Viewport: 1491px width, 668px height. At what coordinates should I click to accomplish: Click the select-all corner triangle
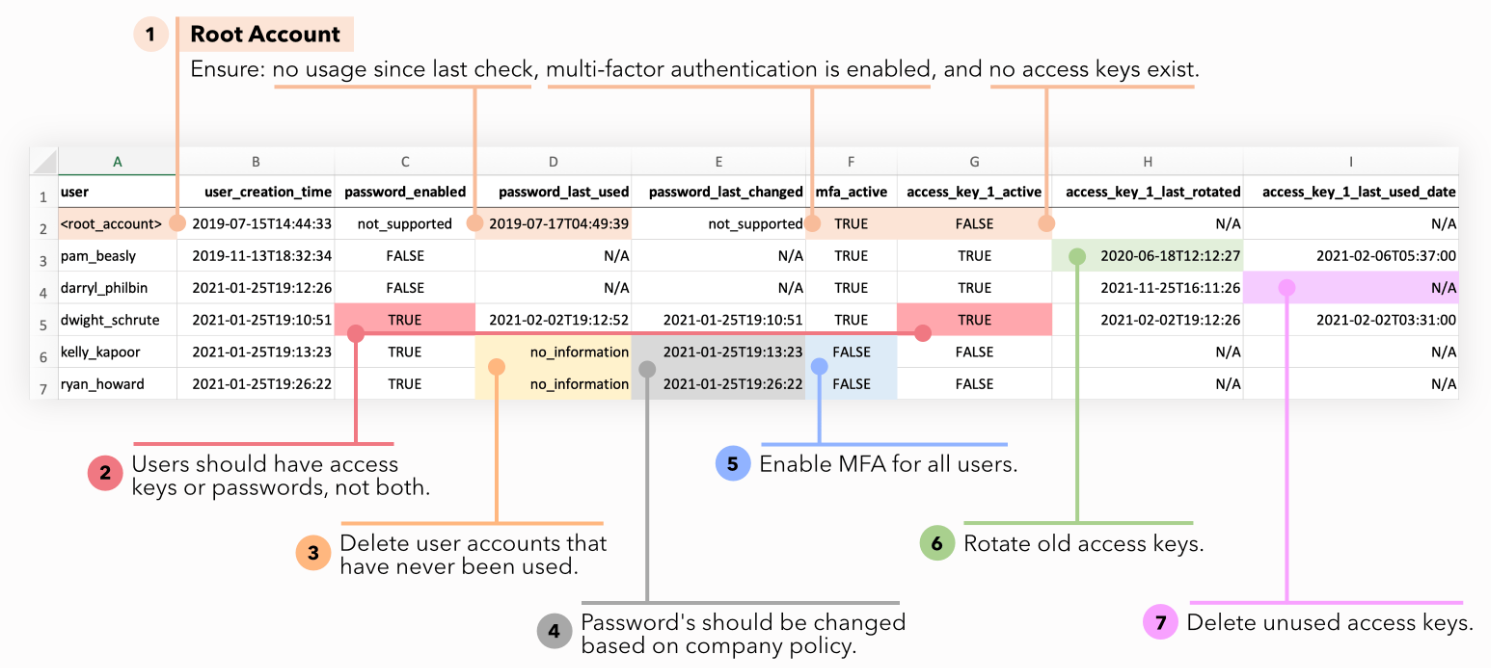pos(44,161)
